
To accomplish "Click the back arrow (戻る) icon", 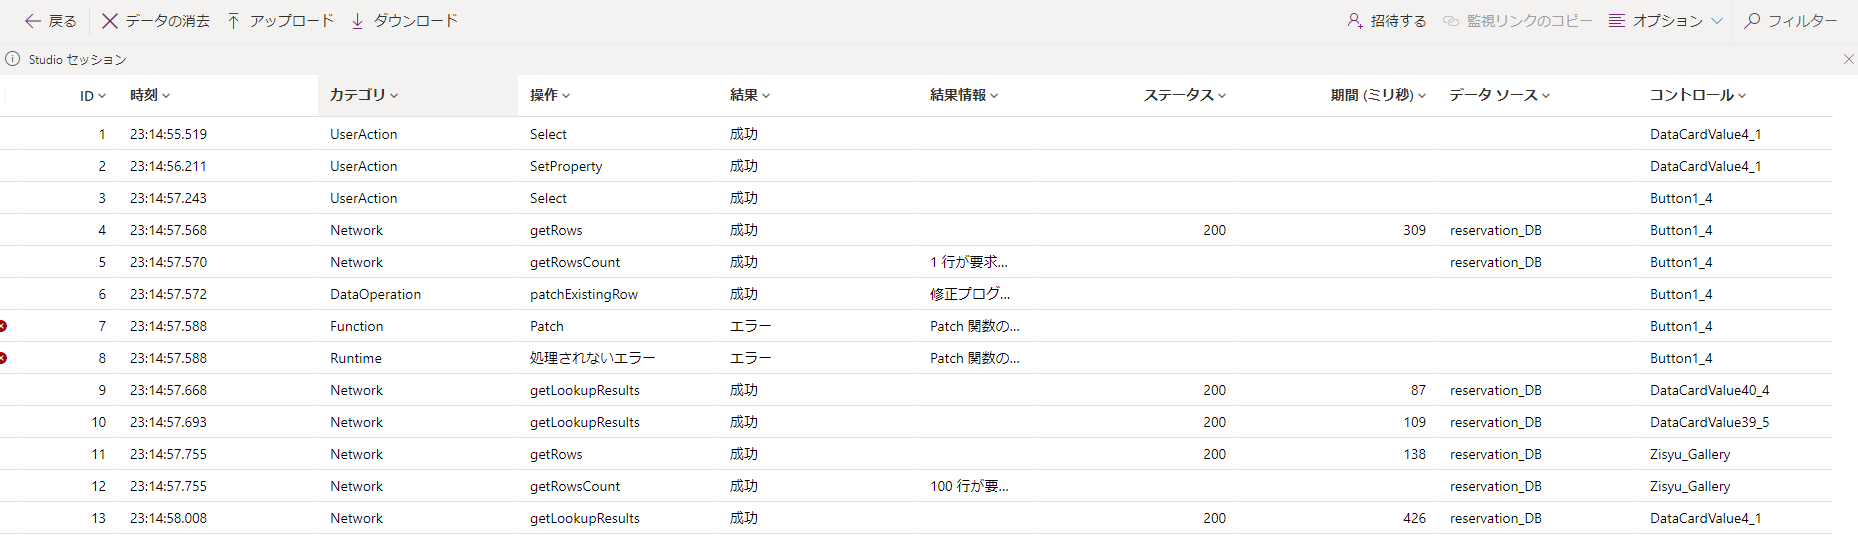I will point(33,21).
